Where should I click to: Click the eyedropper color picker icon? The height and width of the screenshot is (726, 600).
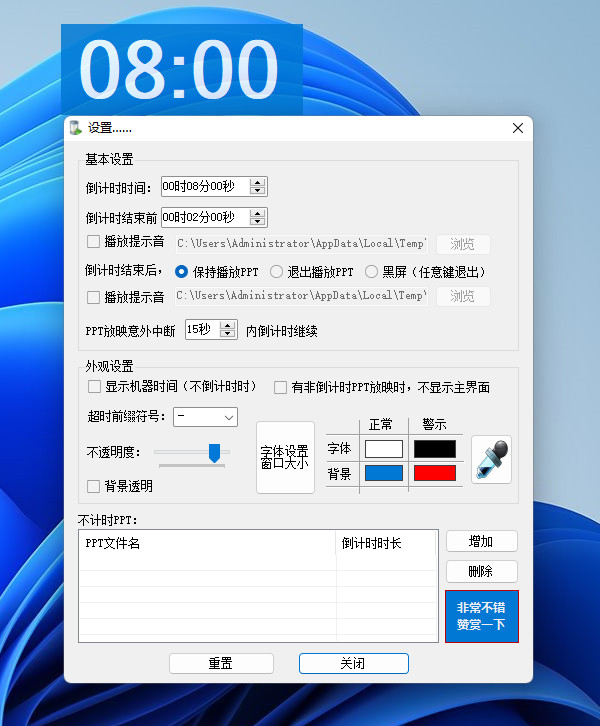click(x=491, y=460)
